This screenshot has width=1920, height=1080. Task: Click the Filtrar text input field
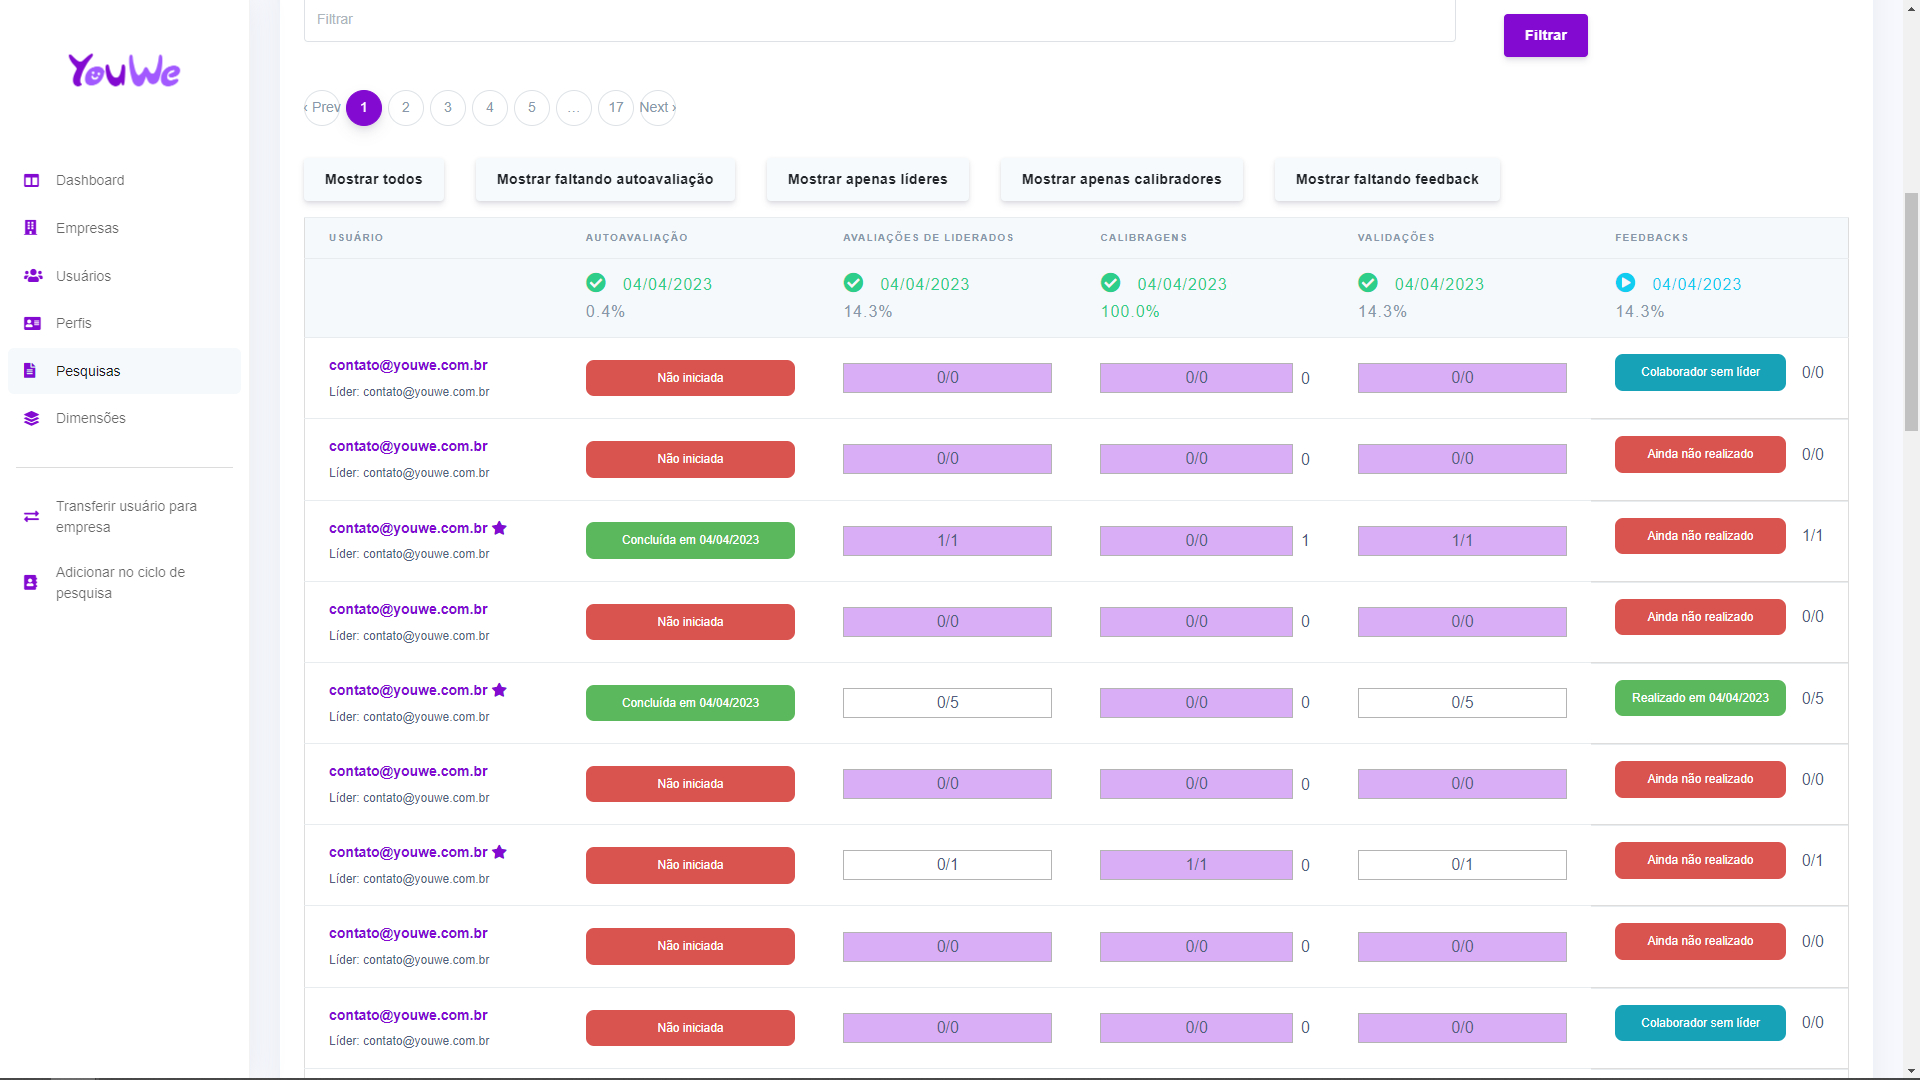[879, 20]
